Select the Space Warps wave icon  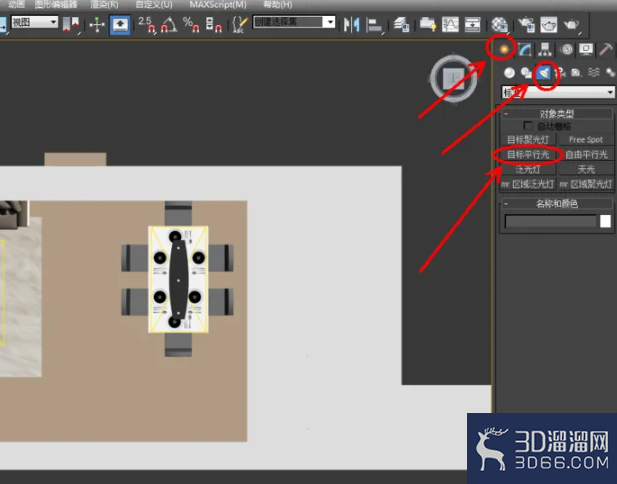(593, 73)
